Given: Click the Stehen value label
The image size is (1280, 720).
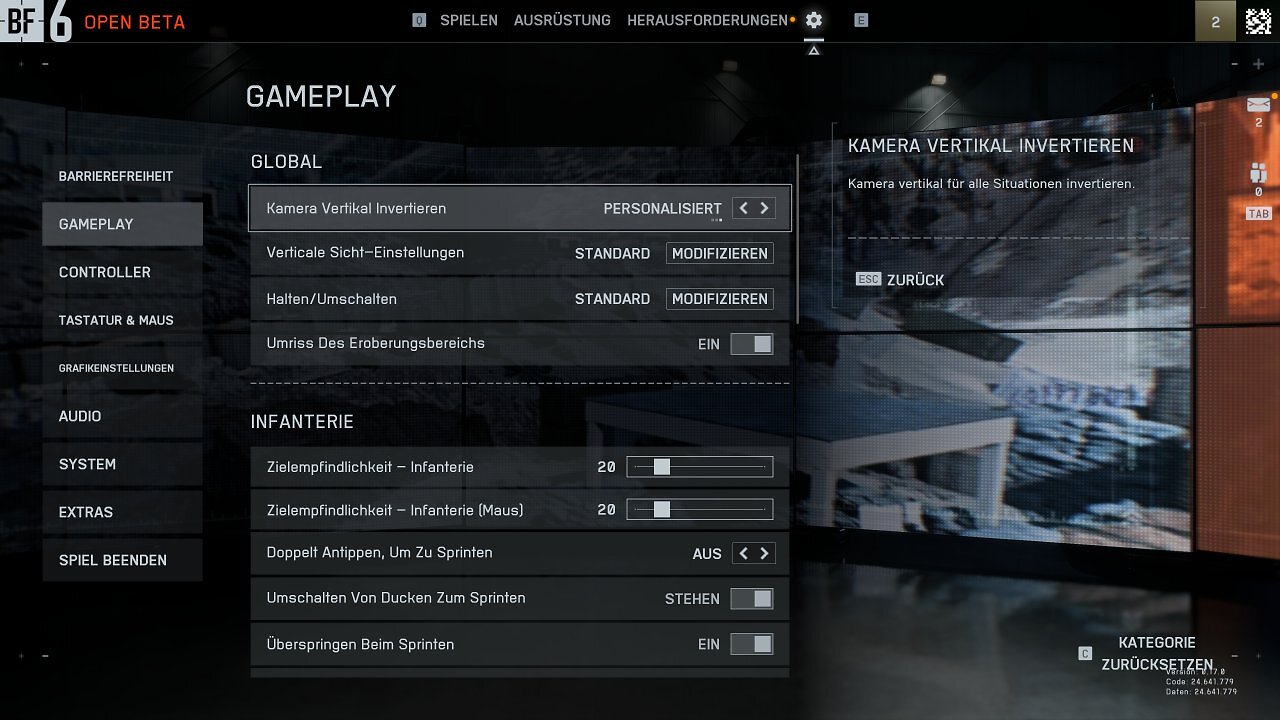Looking at the screenshot, I should pyautogui.click(x=692, y=599).
